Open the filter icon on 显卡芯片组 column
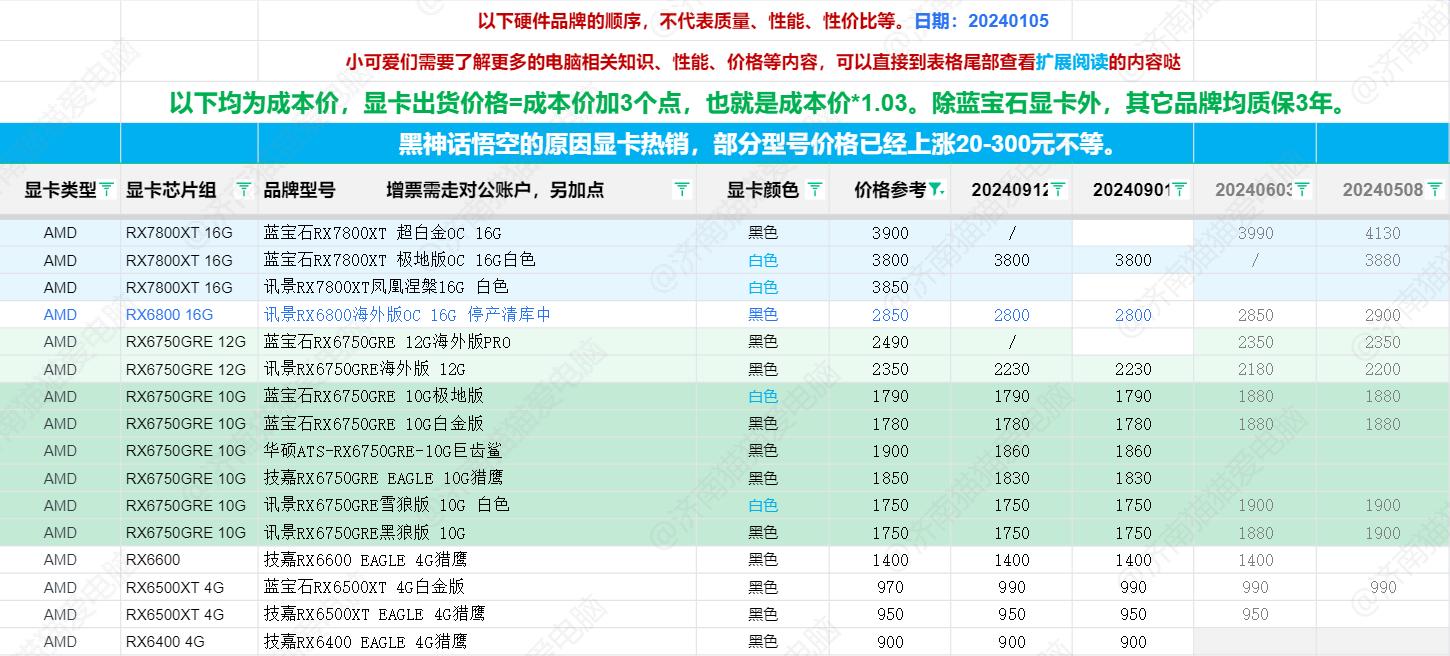This screenshot has width=1450, height=656. (x=243, y=189)
